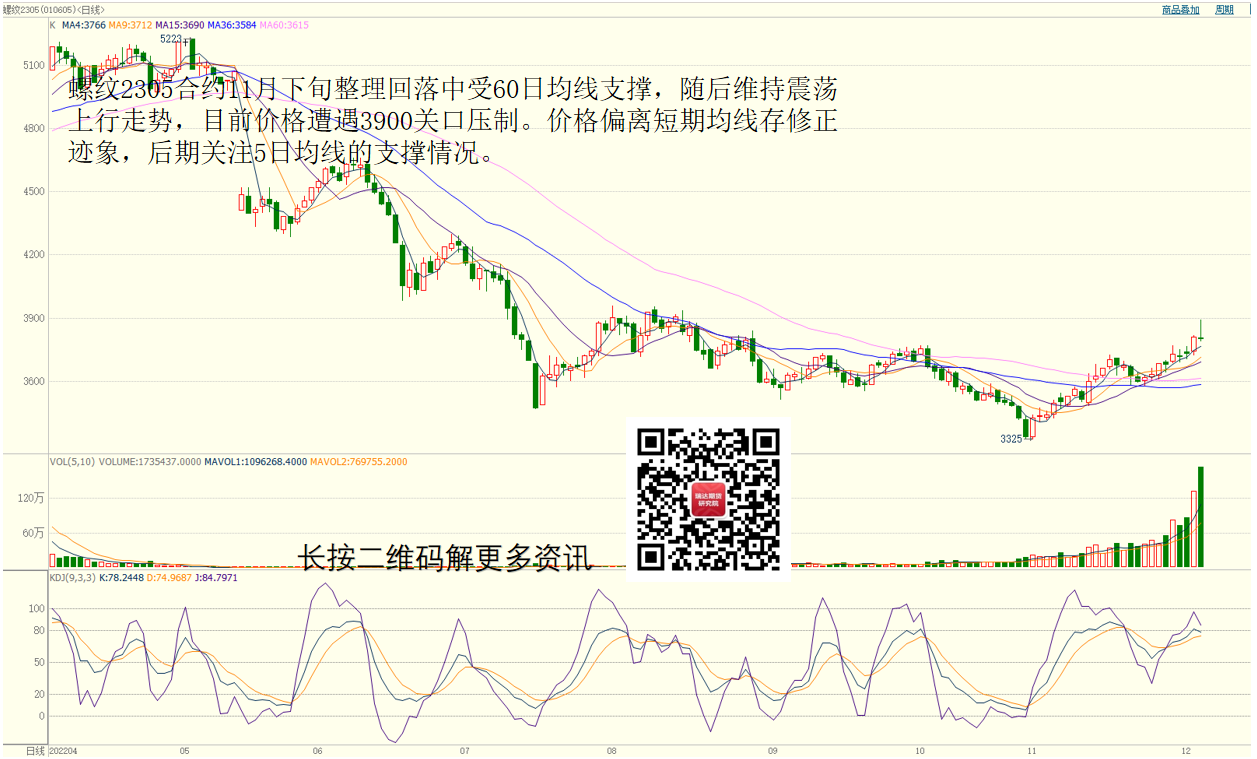Click the MA15:3690 purple indicator label

(180, 25)
